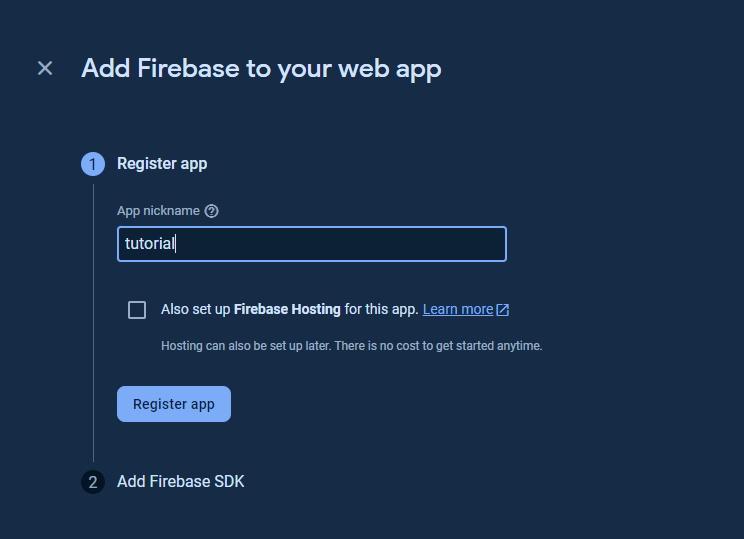The height and width of the screenshot is (539, 744).
Task: Click the external link icon beside Learn more
Action: tap(503, 310)
